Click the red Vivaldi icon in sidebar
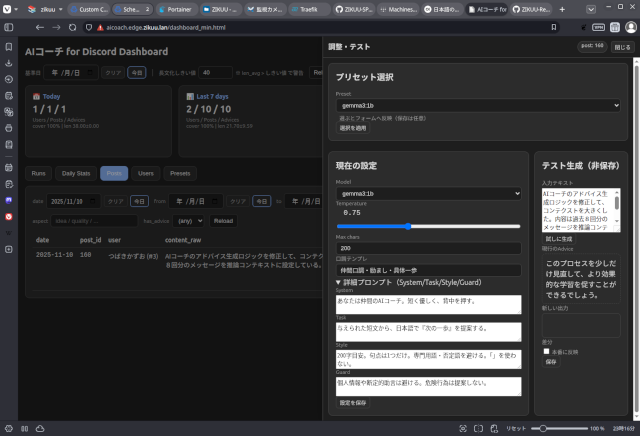Viewport: 640px width, 436px height. pos(8,213)
